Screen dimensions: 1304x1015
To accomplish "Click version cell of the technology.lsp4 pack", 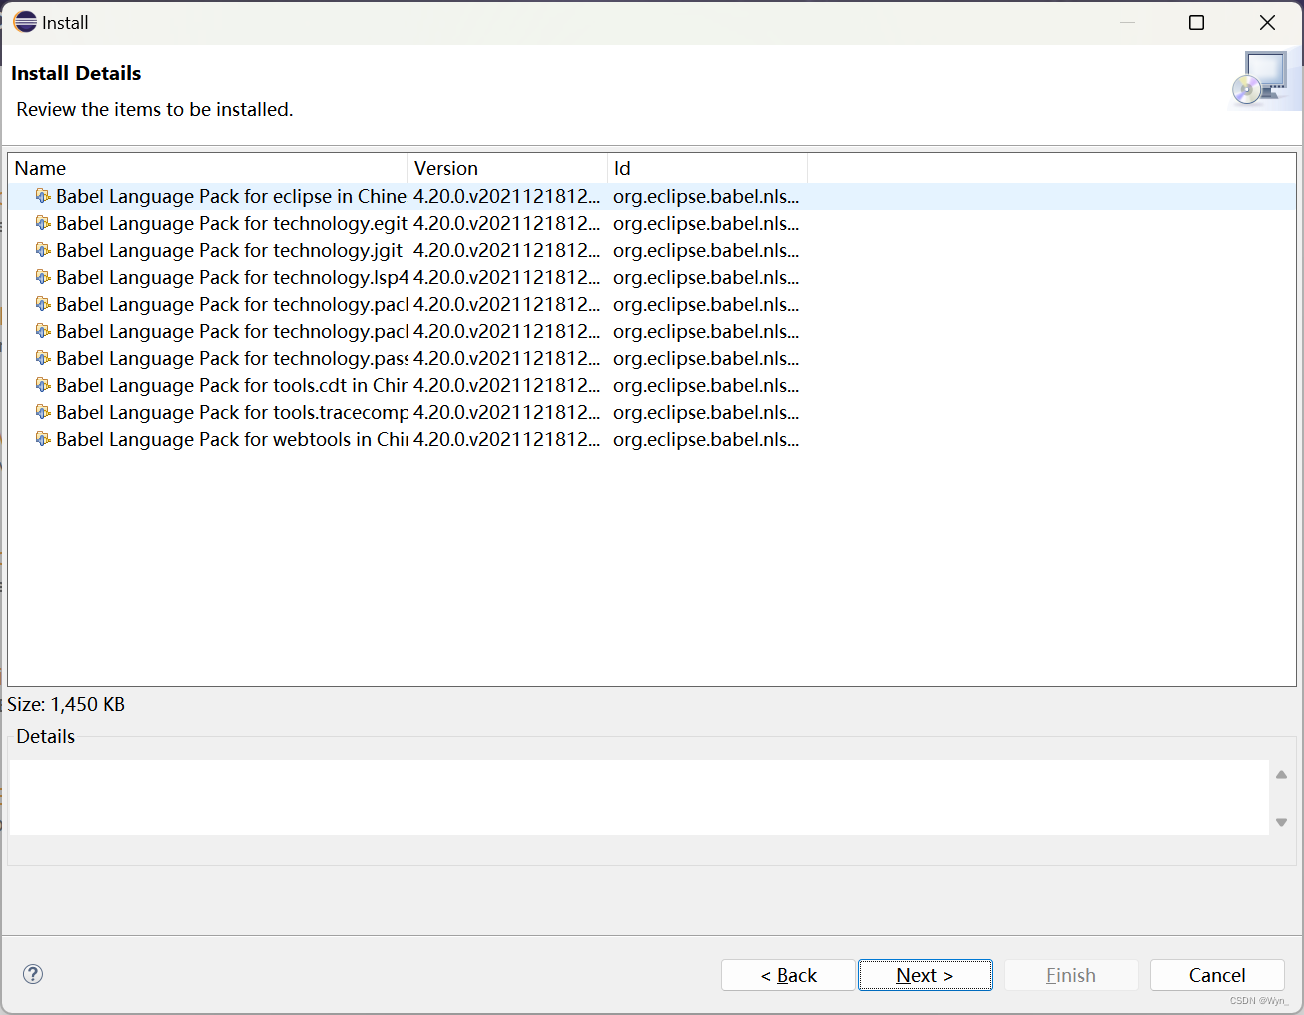I will [507, 277].
